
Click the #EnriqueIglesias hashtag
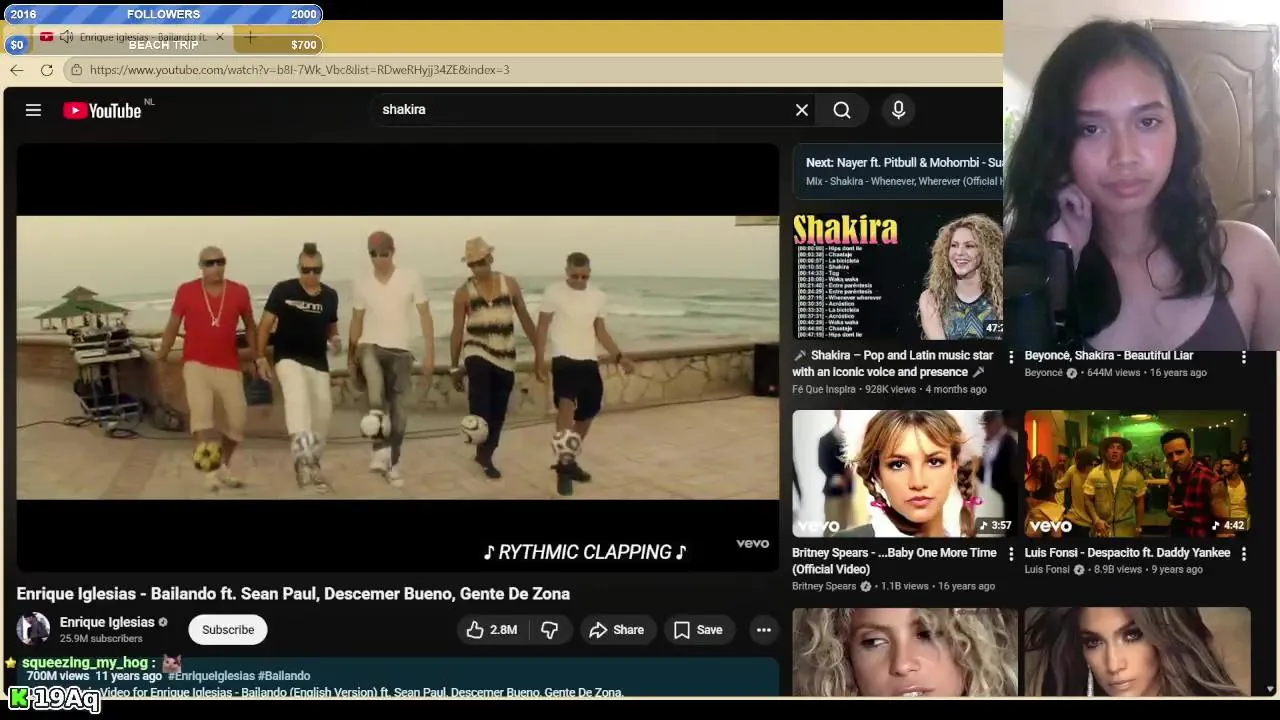pyautogui.click(x=210, y=676)
